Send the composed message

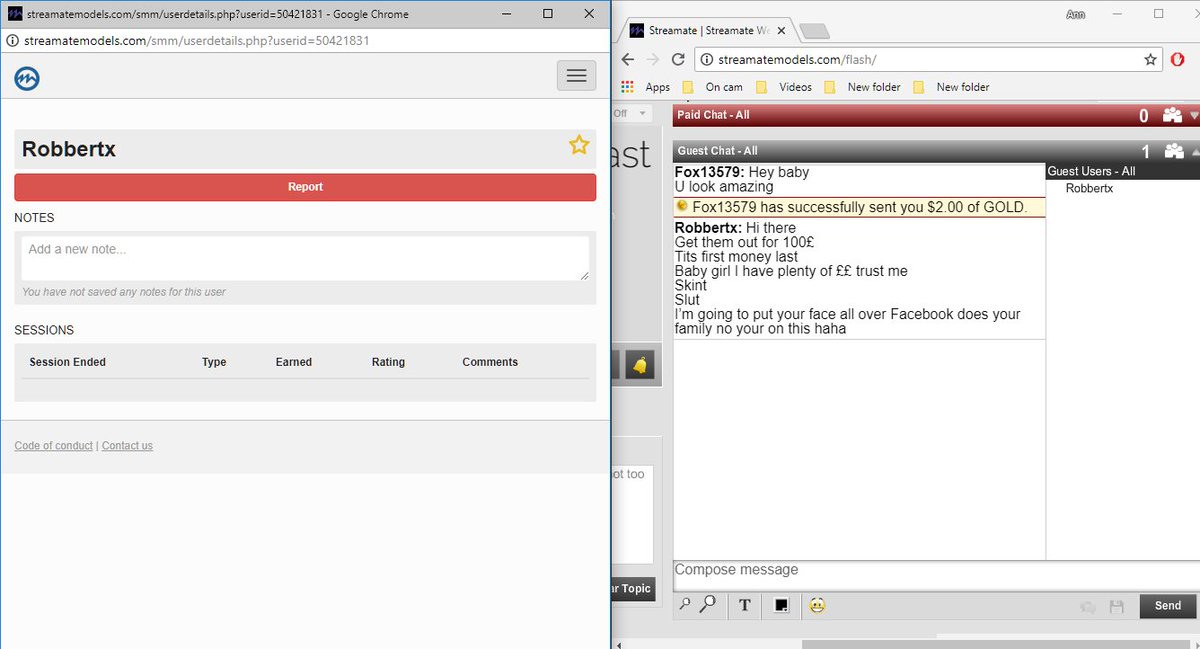pos(1167,606)
